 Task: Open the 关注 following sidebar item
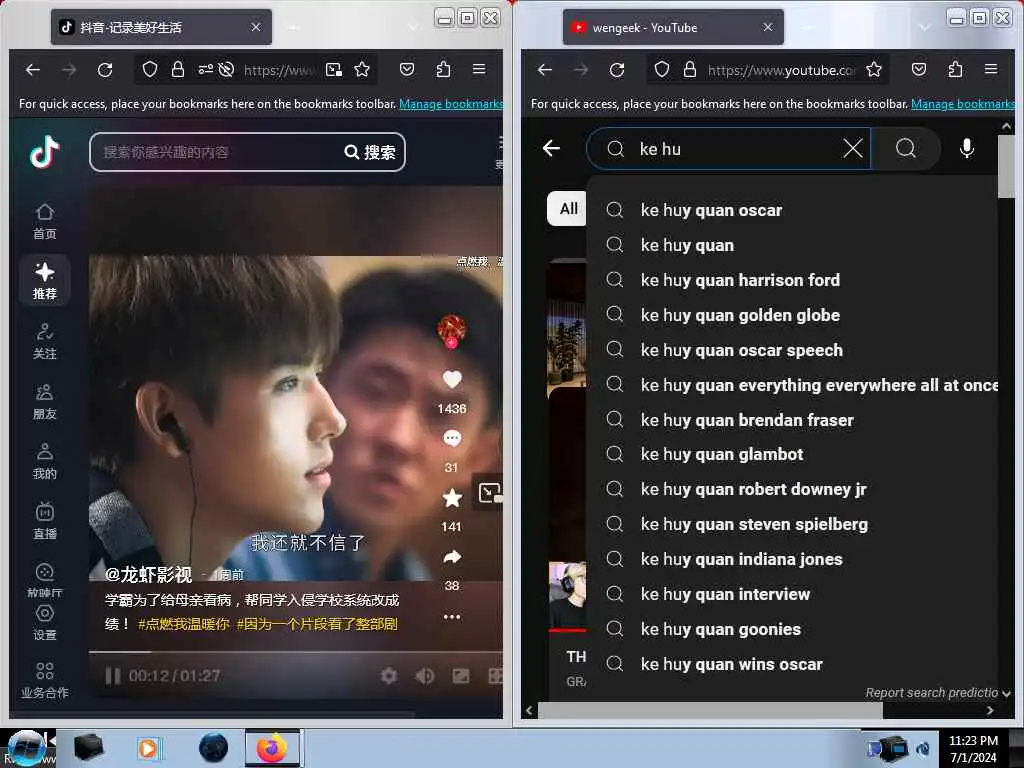click(44, 341)
